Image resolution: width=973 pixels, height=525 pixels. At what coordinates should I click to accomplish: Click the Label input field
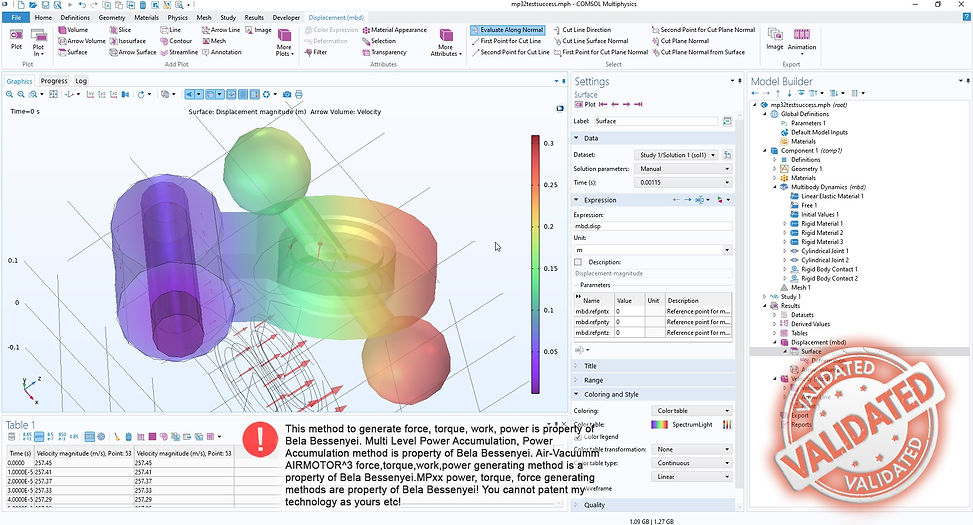click(x=656, y=121)
